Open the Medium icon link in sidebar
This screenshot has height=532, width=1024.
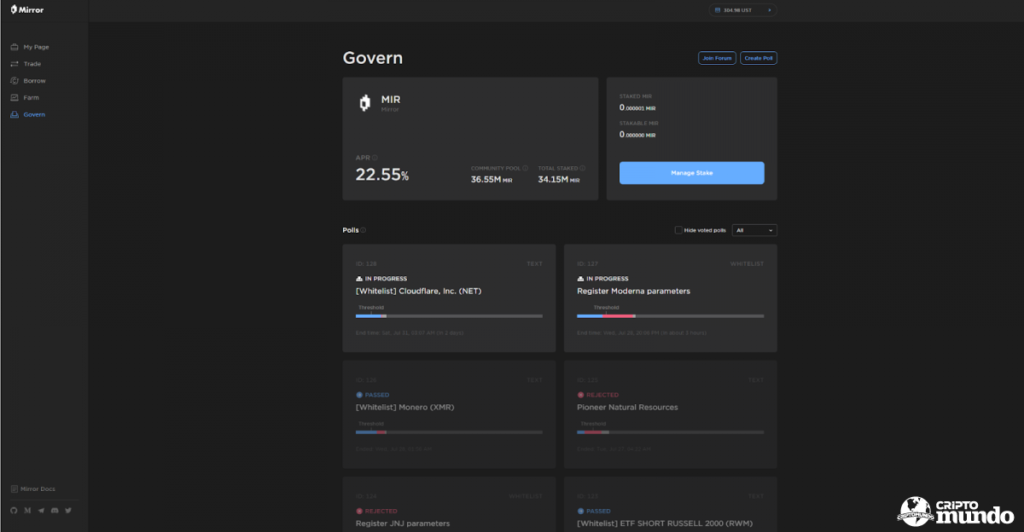click(27, 511)
